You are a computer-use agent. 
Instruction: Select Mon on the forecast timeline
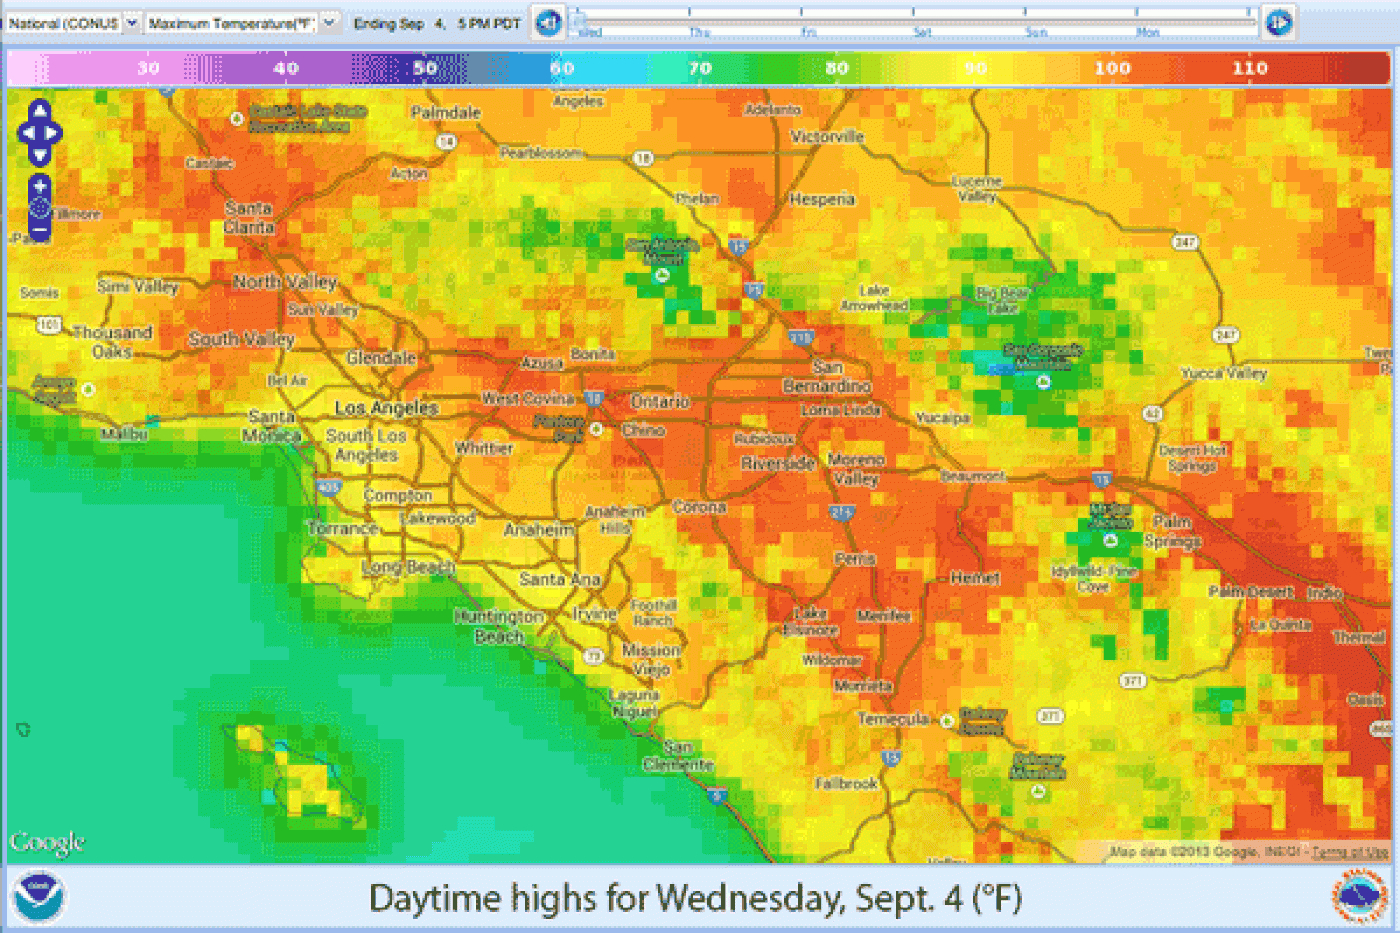[x=1147, y=32]
